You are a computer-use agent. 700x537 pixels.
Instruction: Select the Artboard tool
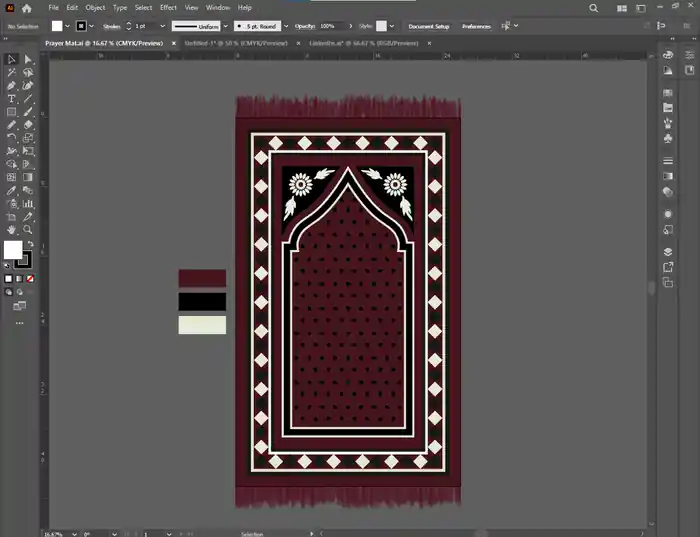click(x=12, y=217)
